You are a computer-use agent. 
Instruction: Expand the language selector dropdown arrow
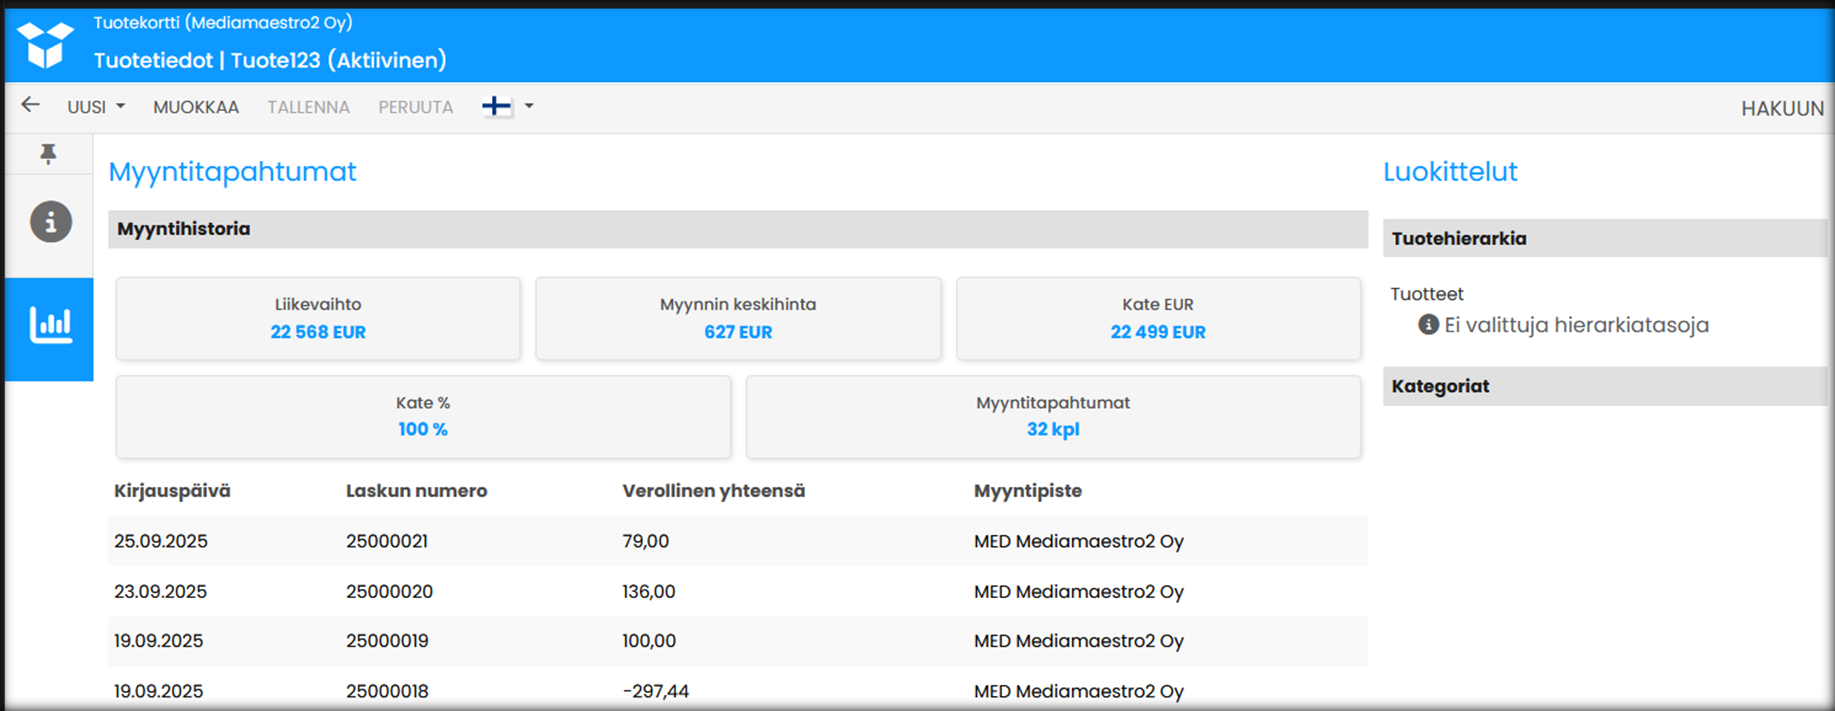[529, 107]
